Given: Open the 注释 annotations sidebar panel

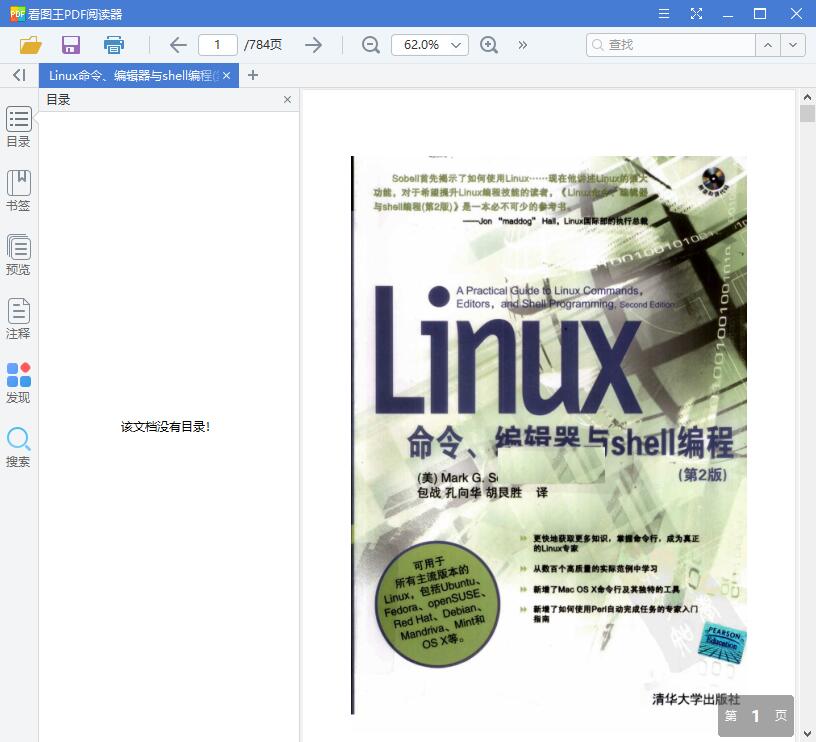Looking at the screenshot, I should tap(19, 319).
